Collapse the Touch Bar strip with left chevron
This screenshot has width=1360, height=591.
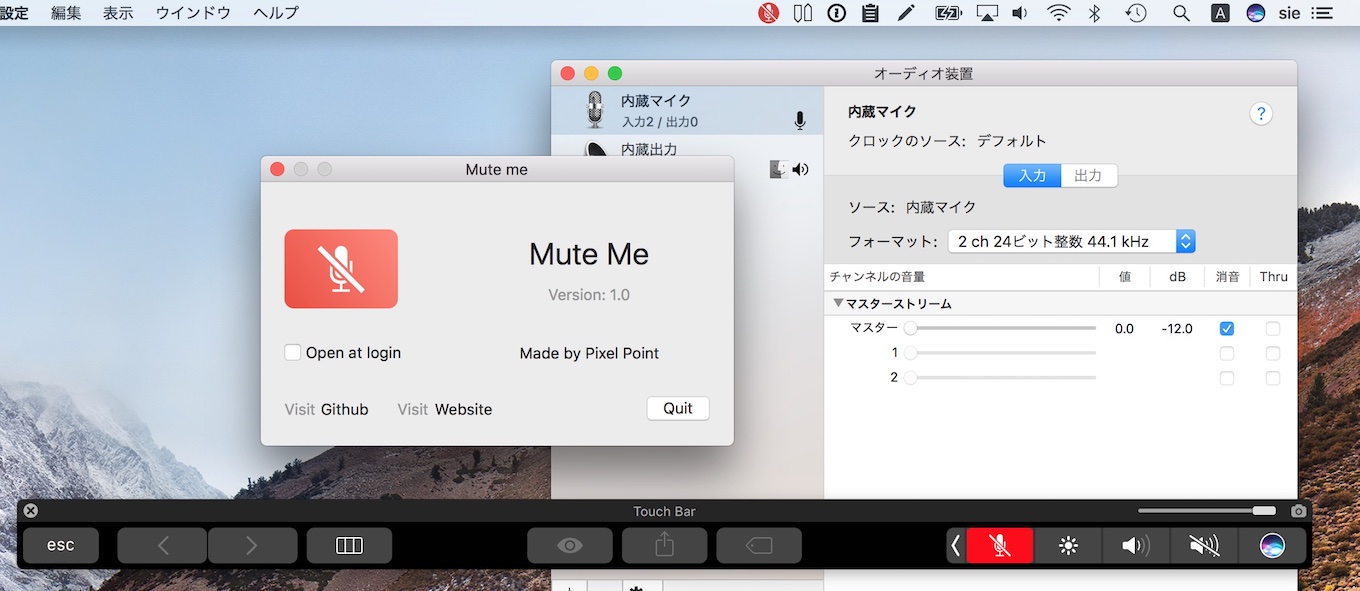pos(953,545)
